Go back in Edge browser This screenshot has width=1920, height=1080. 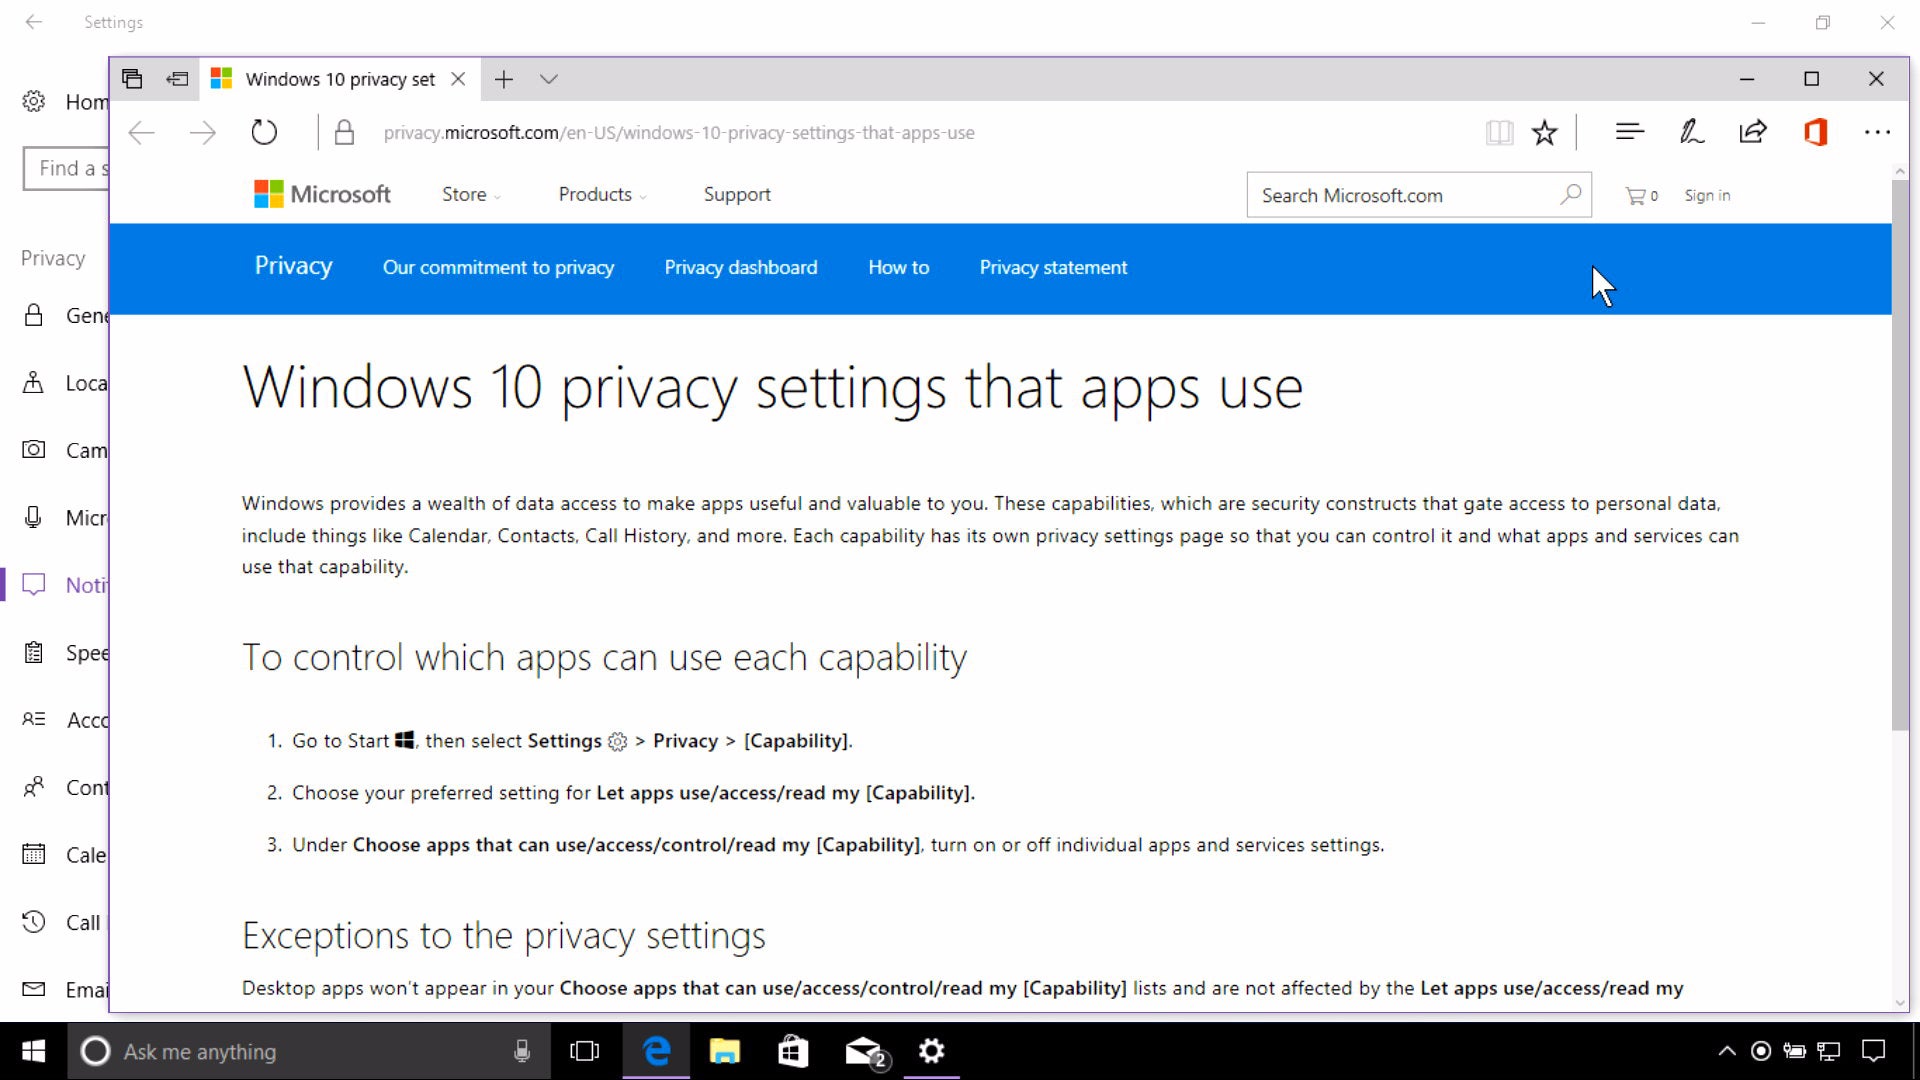(142, 132)
